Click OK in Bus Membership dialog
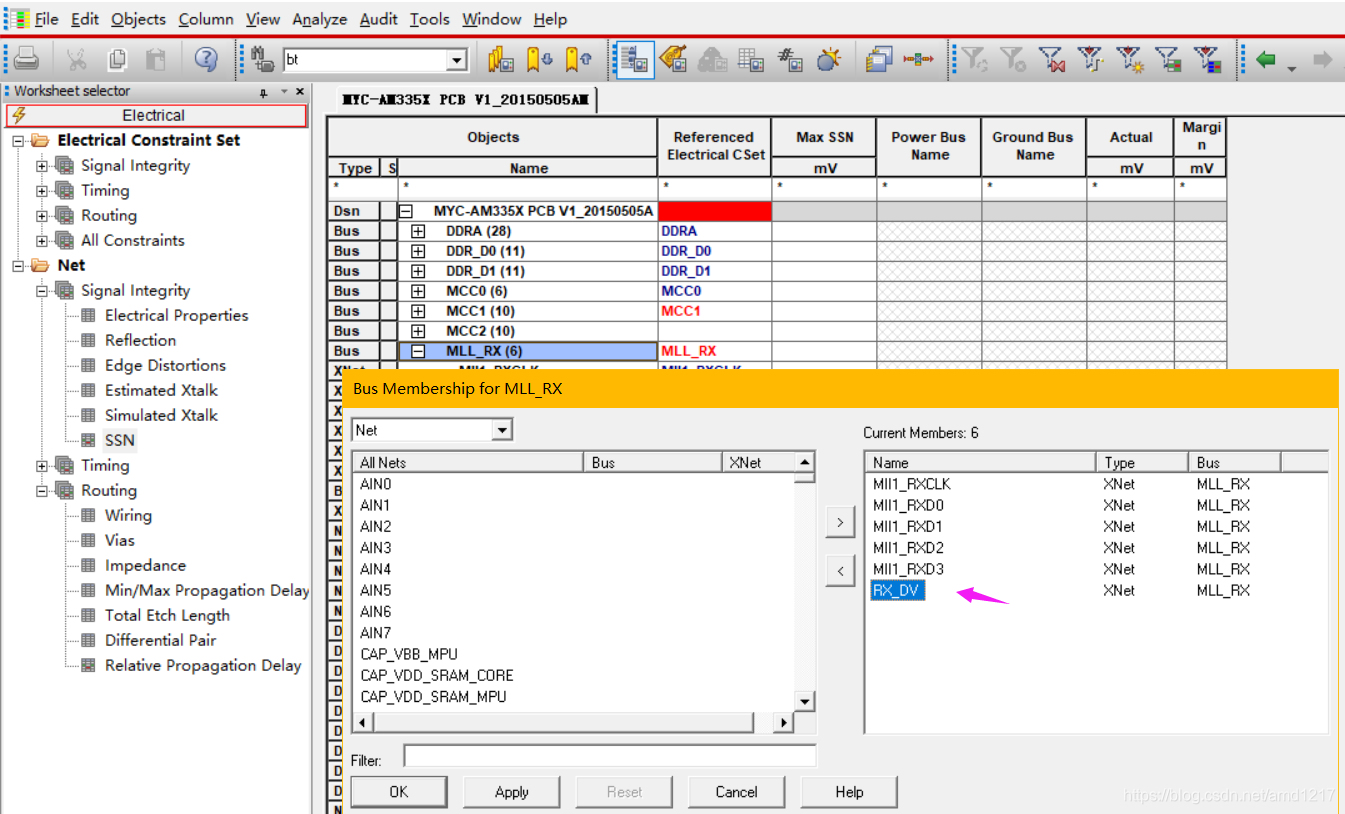Image resolution: width=1345 pixels, height=814 pixels. [399, 792]
